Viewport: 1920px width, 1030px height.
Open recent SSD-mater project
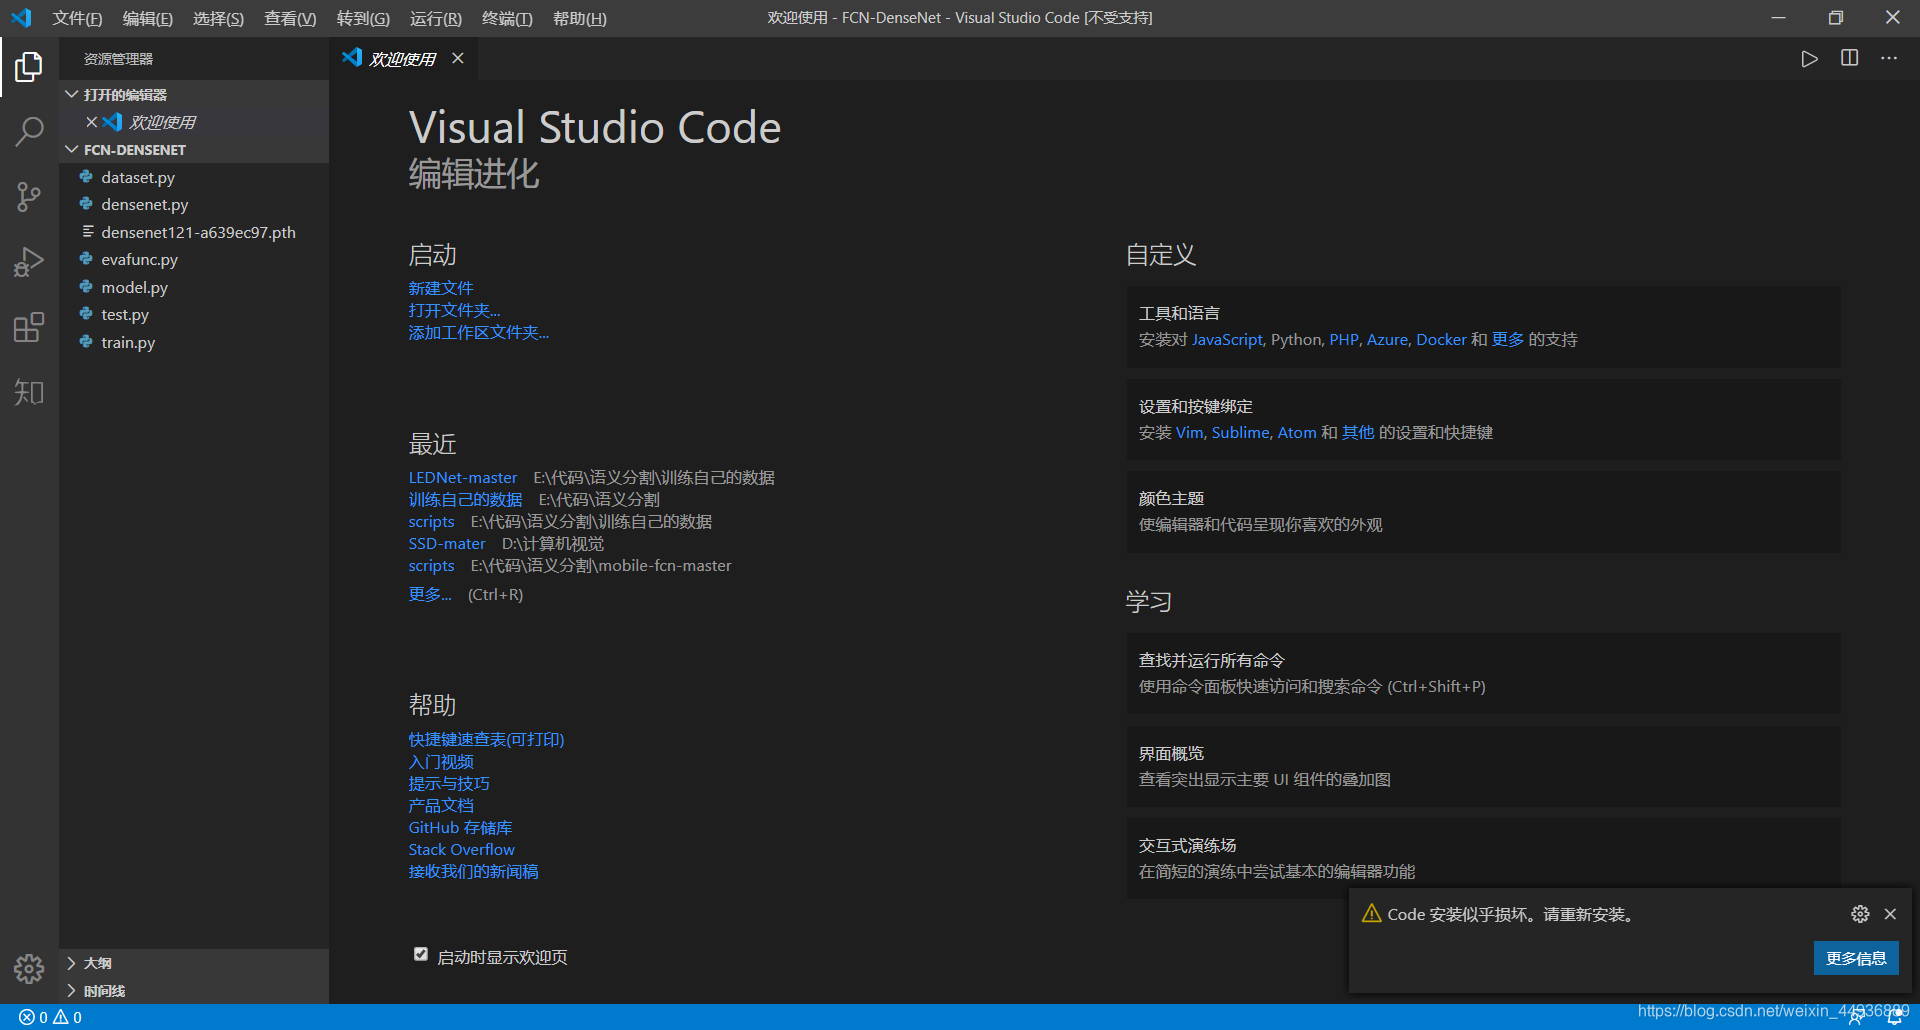click(x=447, y=544)
